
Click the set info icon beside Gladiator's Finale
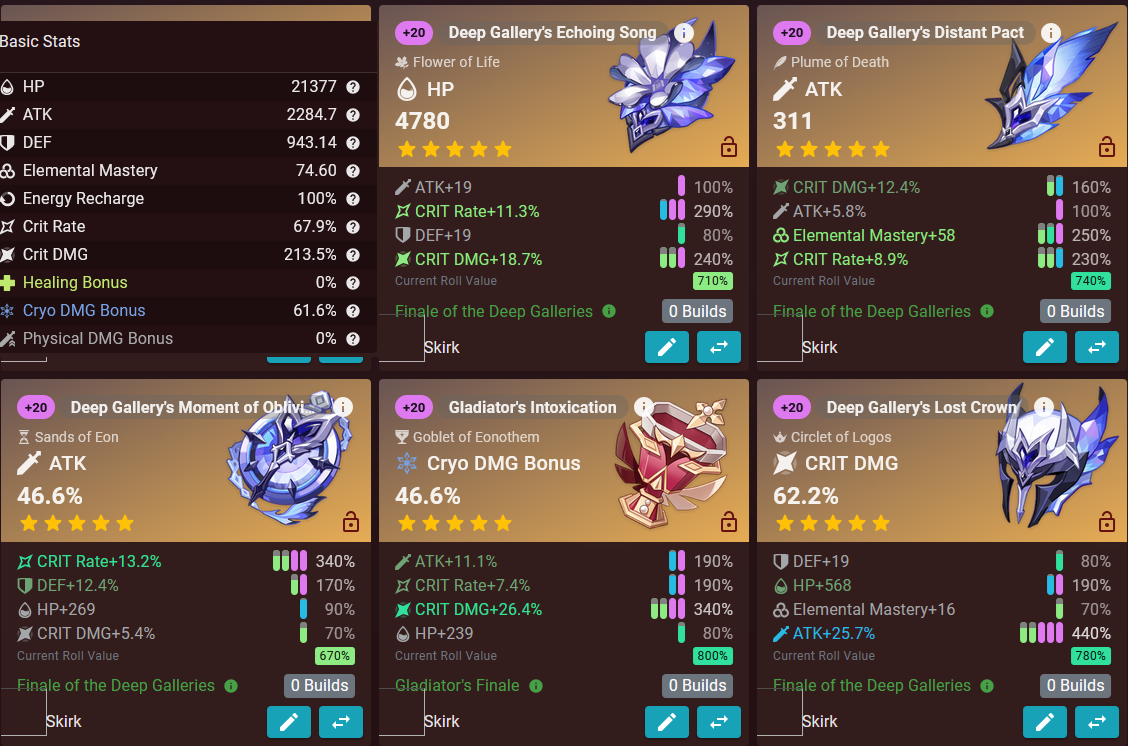pos(536,687)
